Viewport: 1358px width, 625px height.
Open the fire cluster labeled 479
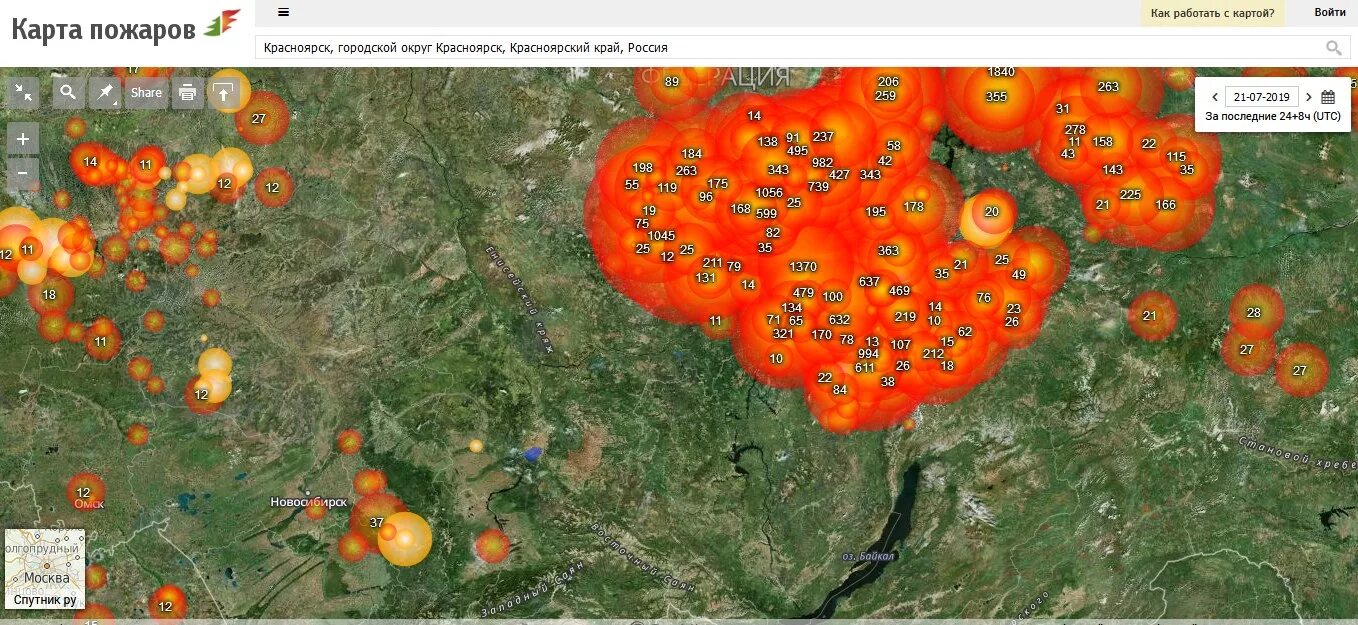point(803,293)
